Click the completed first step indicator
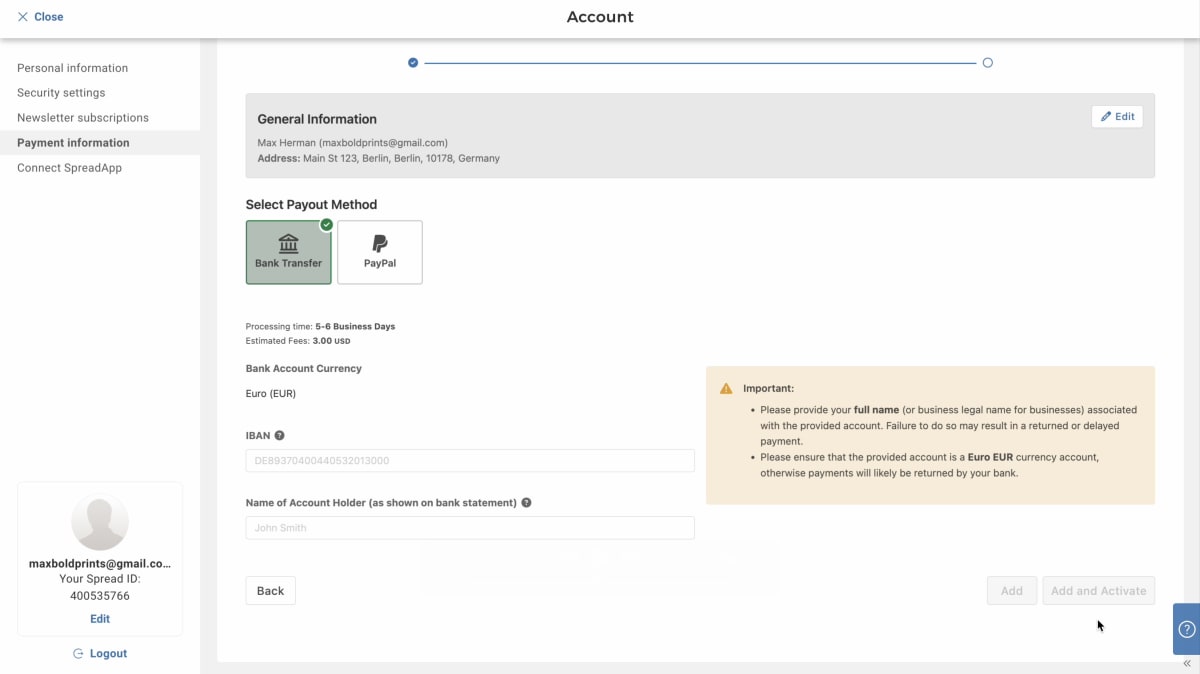 point(413,63)
